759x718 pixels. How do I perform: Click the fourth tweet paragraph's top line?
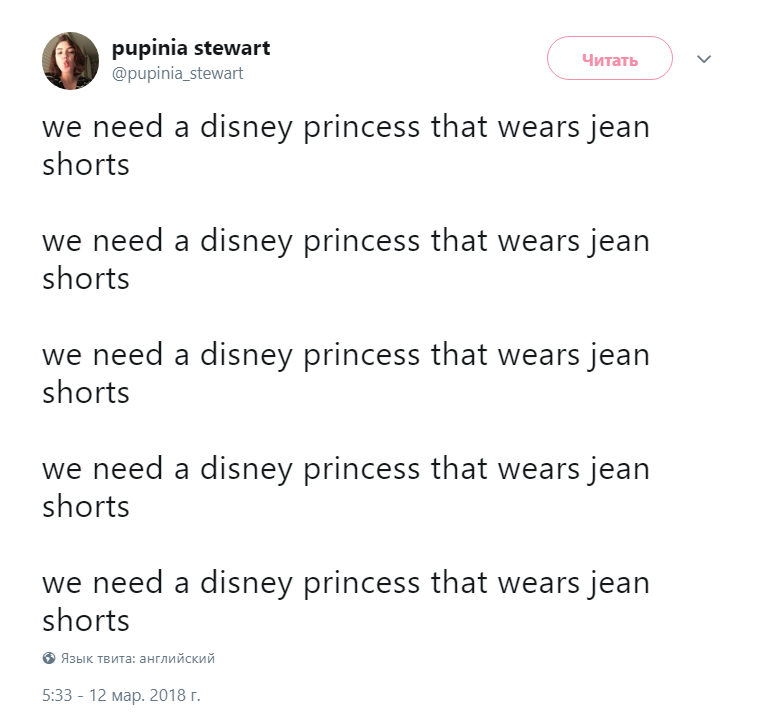[x=346, y=469]
